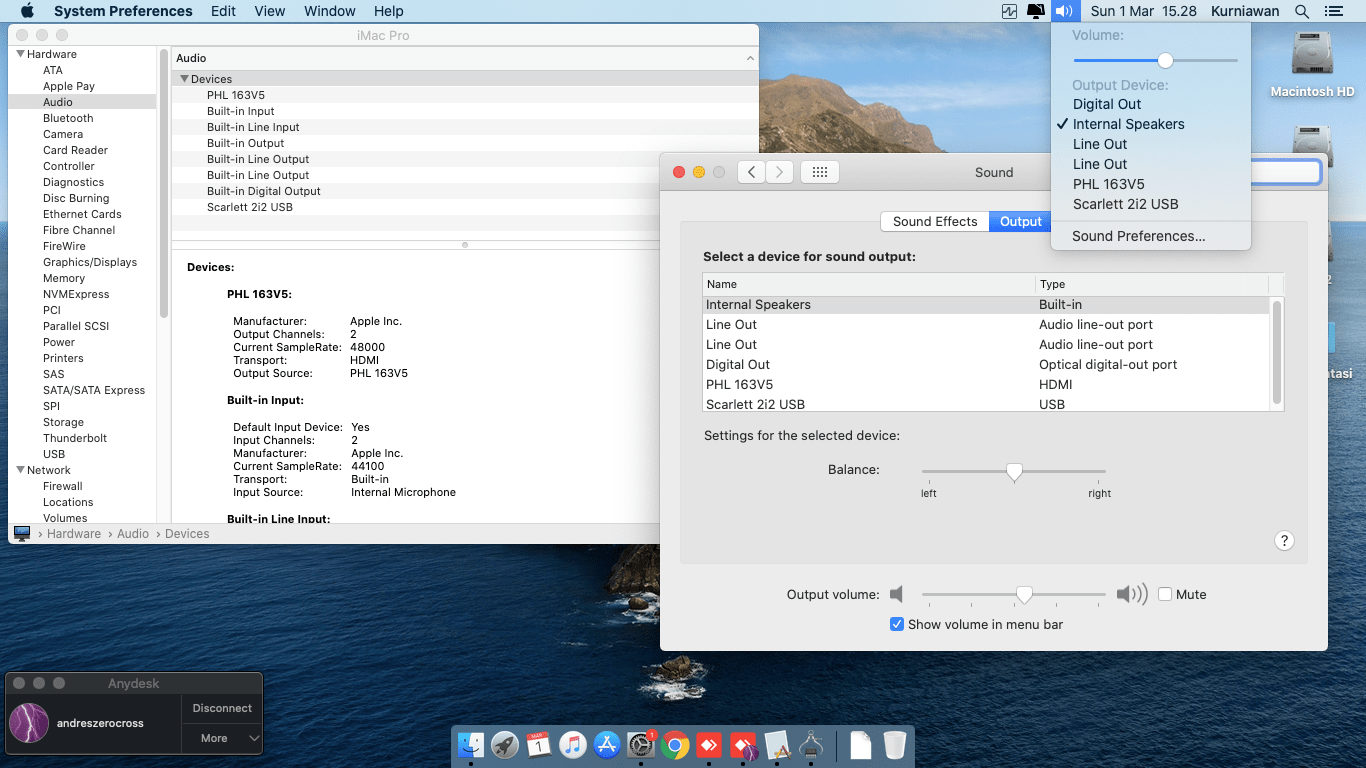Toggle the Mute checkbox
The width and height of the screenshot is (1366, 768).
1165,594
